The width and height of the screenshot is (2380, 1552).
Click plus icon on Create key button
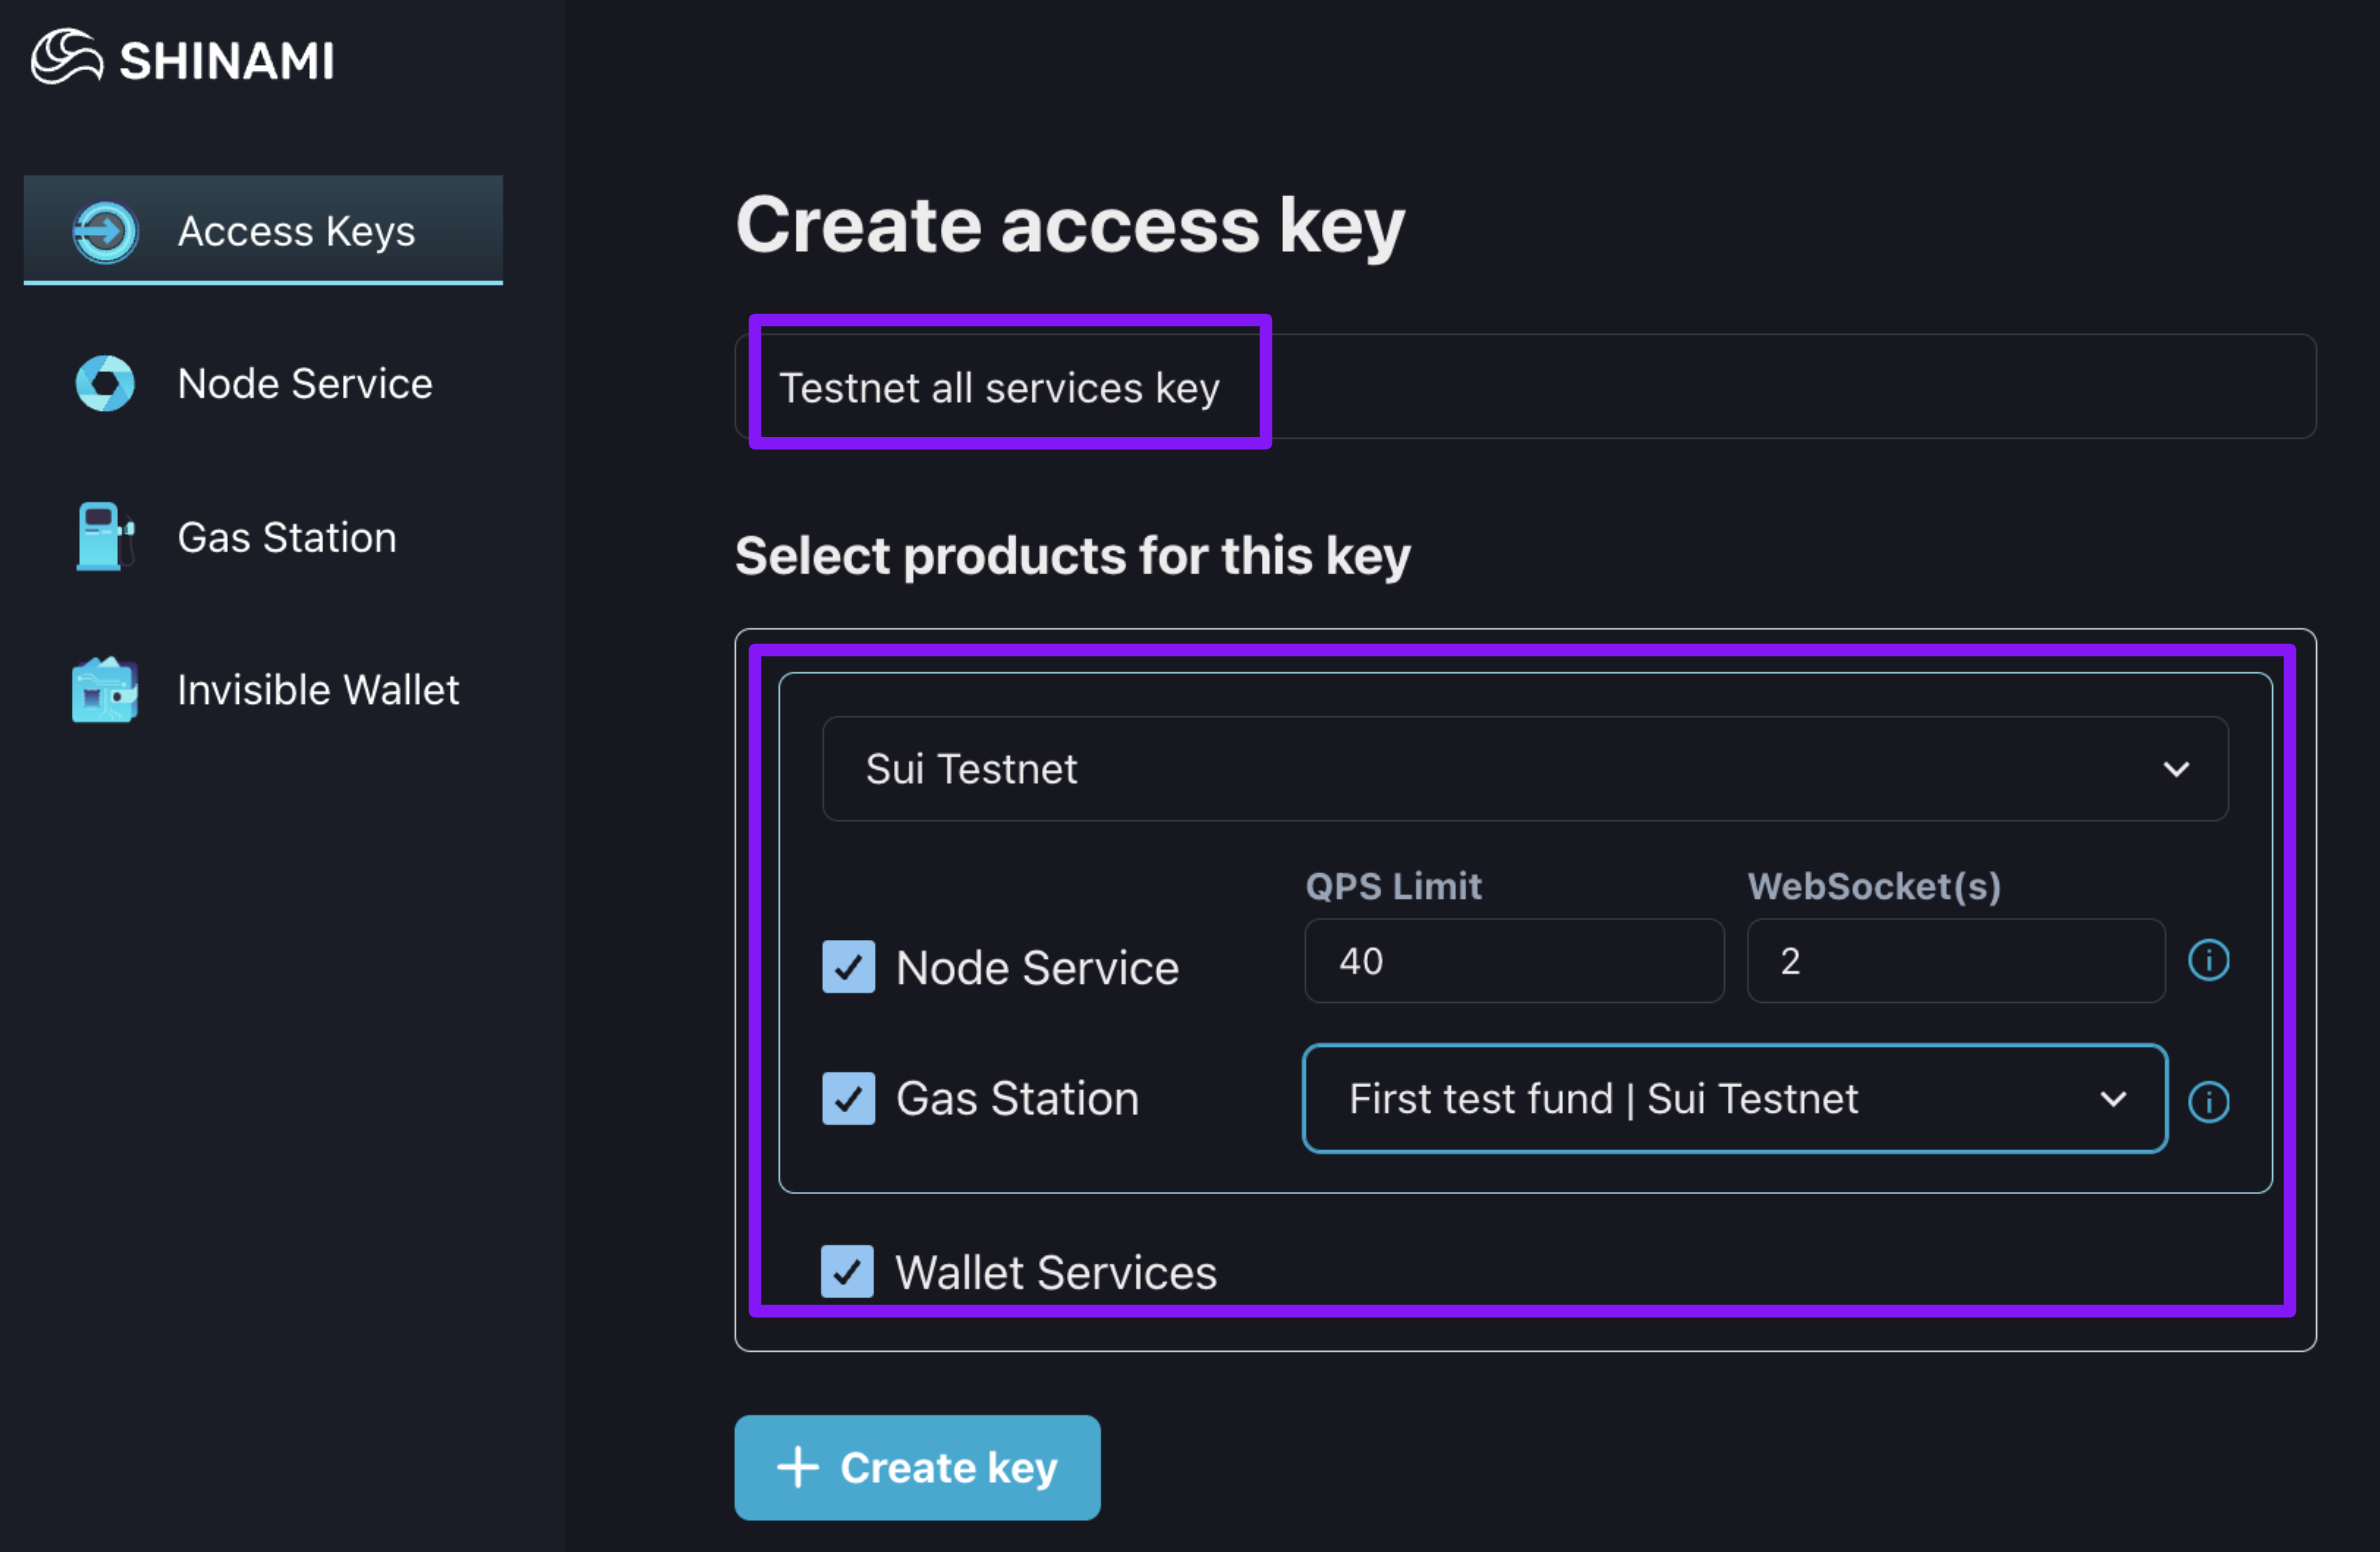pos(798,1467)
